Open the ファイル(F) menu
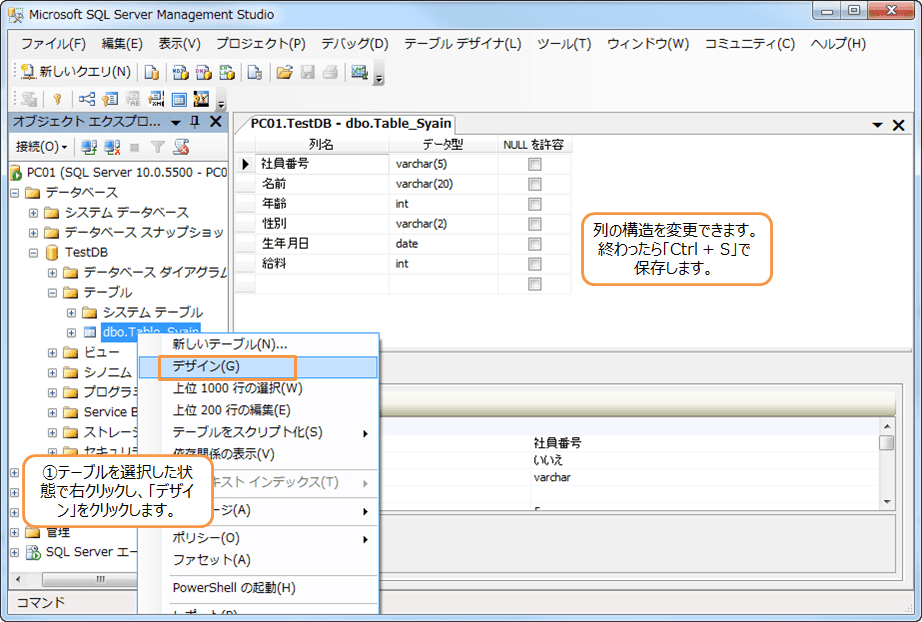 54,44
